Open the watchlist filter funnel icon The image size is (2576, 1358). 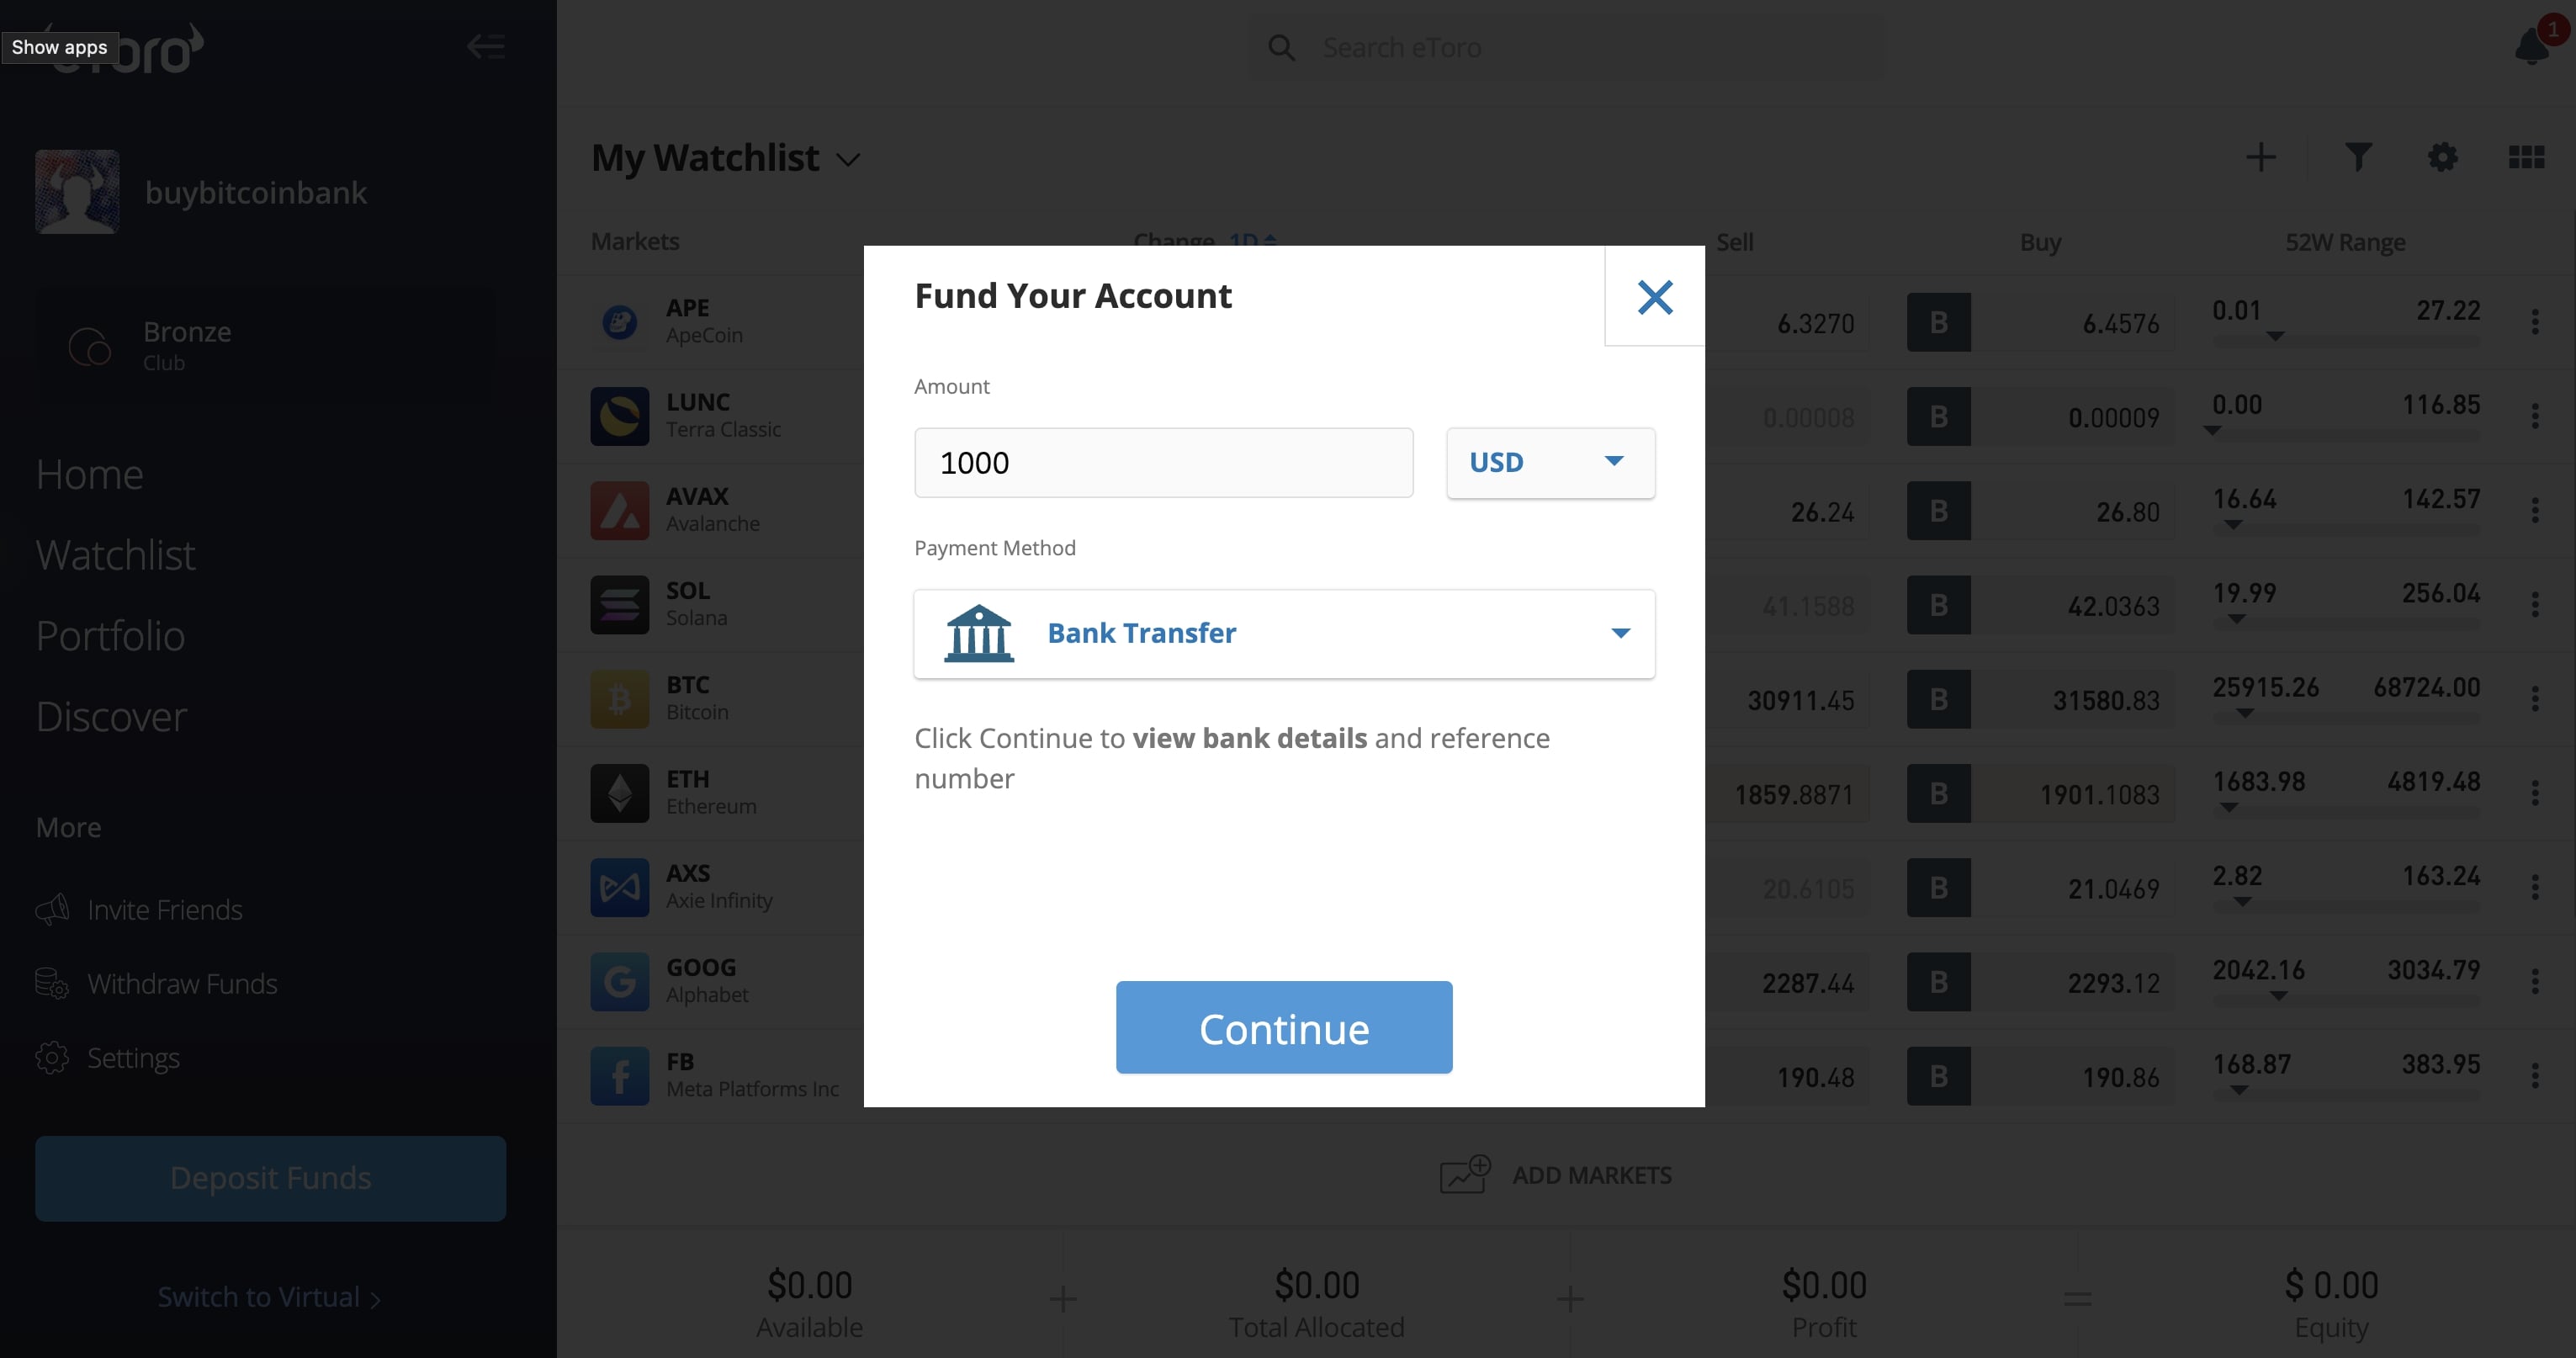[x=2358, y=157]
